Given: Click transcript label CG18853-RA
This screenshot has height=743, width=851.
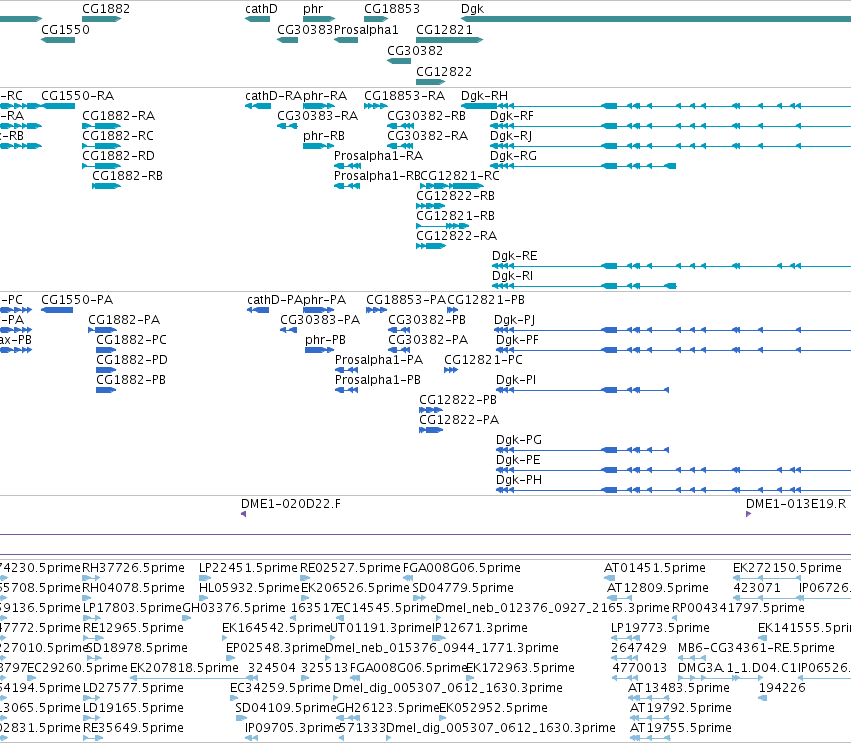Looking at the screenshot, I should 404,96.
